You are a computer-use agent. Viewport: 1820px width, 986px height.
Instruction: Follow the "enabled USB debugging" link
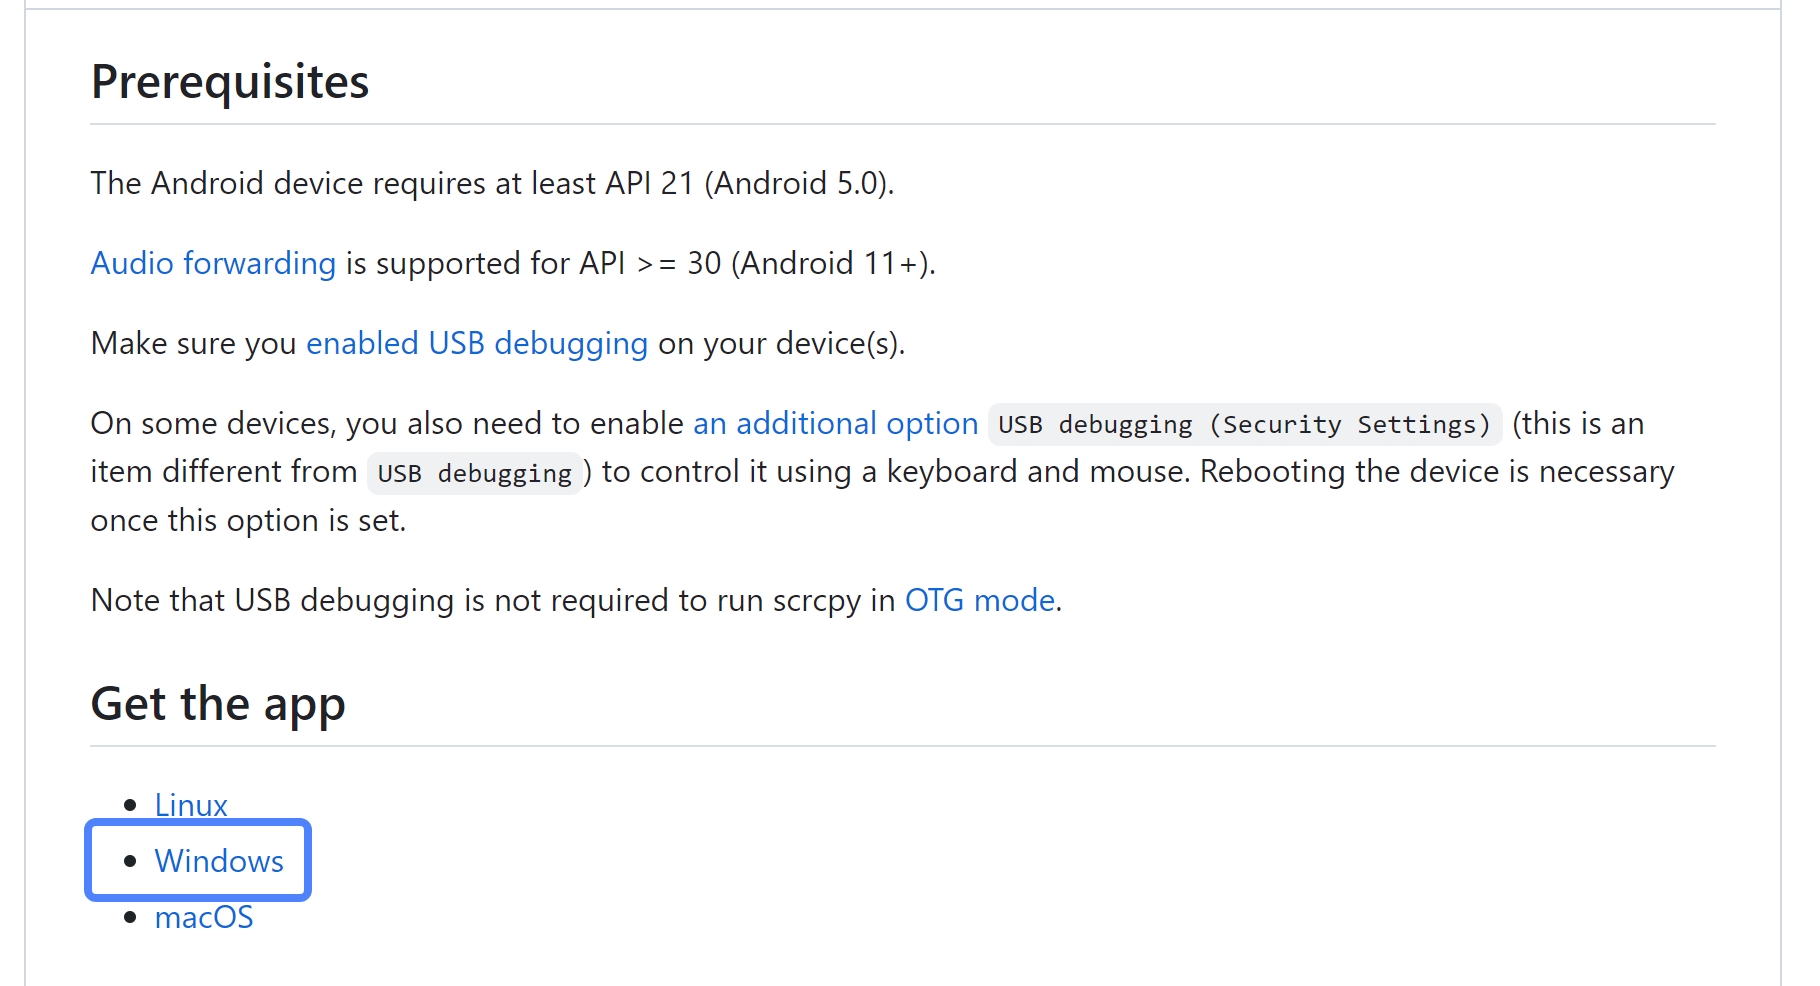(x=476, y=343)
